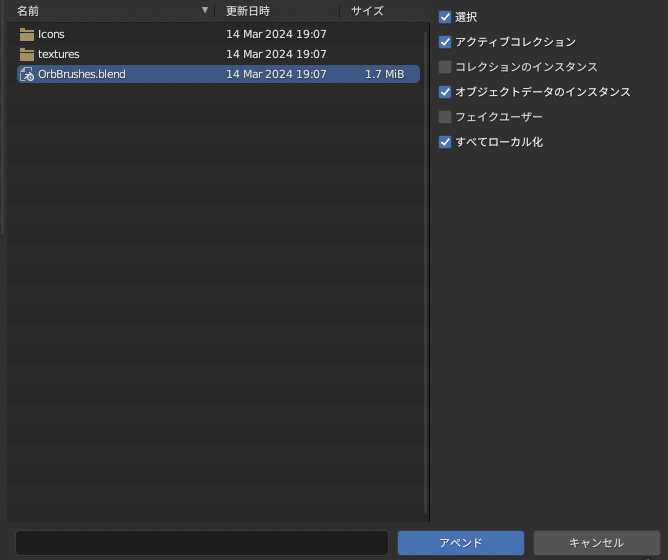Click the フェイクユーザー label text
The height and width of the screenshot is (560, 668).
click(x=499, y=117)
